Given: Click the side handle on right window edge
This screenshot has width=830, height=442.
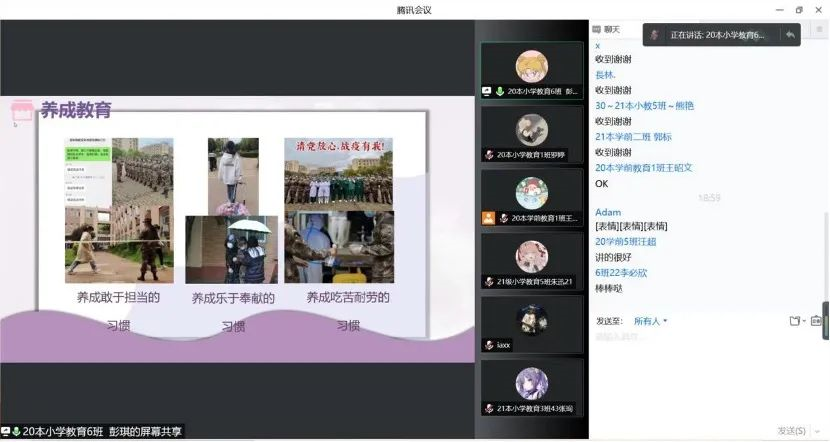Looking at the screenshot, I should click(825, 321).
